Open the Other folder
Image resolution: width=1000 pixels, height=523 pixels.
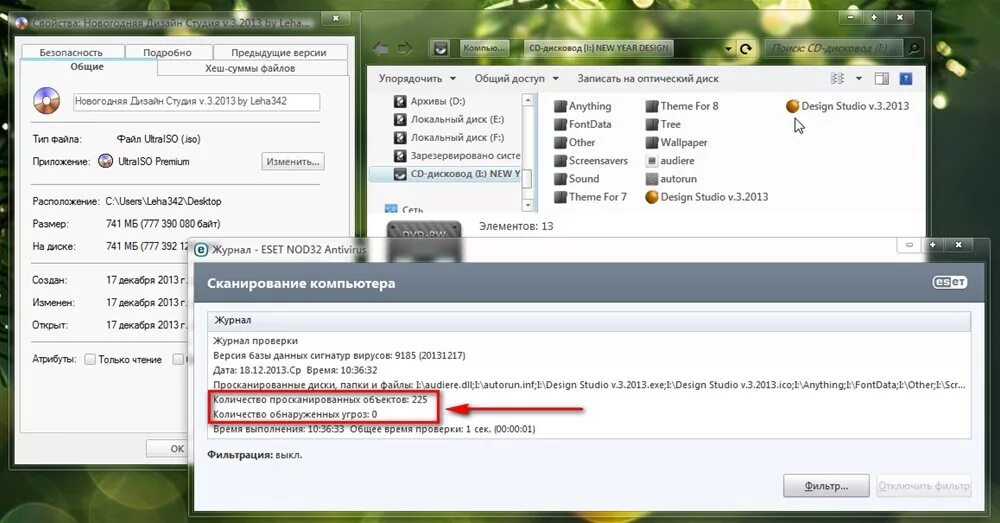[575, 142]
